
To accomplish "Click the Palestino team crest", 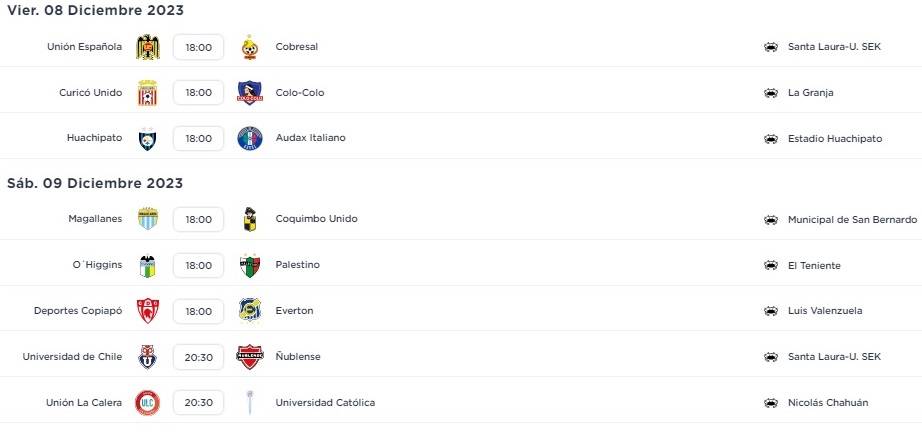I will (x=249, y=266).
